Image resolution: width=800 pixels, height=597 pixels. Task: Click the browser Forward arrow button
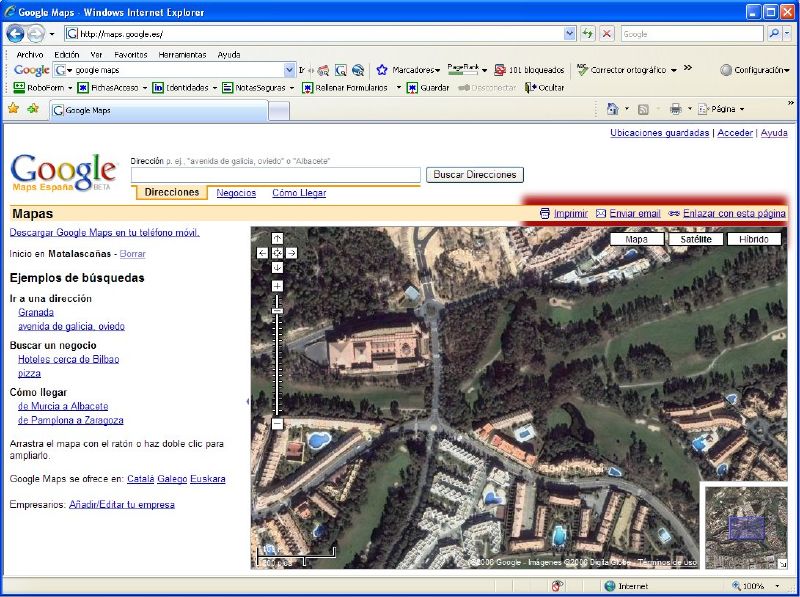35,34
